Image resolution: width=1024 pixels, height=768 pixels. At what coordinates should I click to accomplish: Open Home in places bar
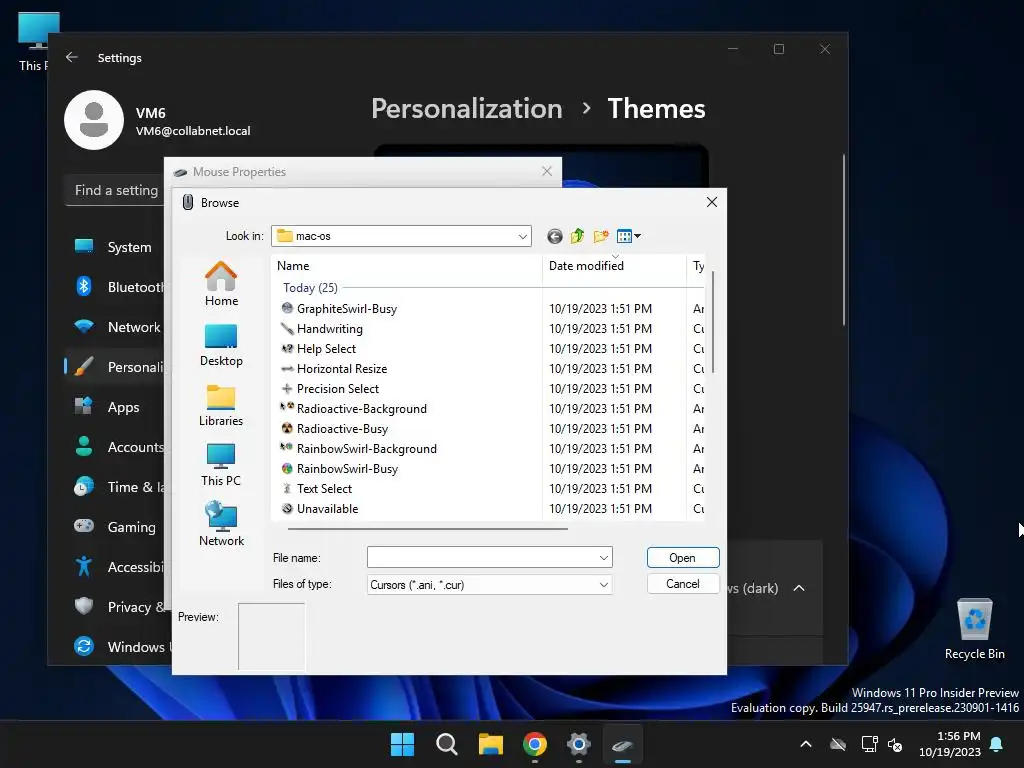(221, 284)
